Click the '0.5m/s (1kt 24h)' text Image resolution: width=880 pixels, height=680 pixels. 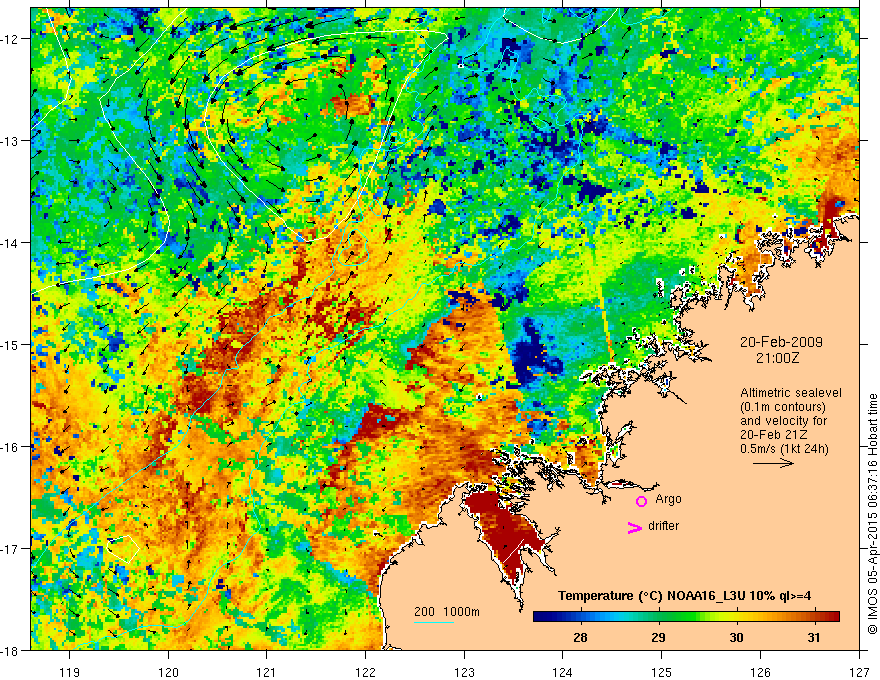tap(785, 449)
